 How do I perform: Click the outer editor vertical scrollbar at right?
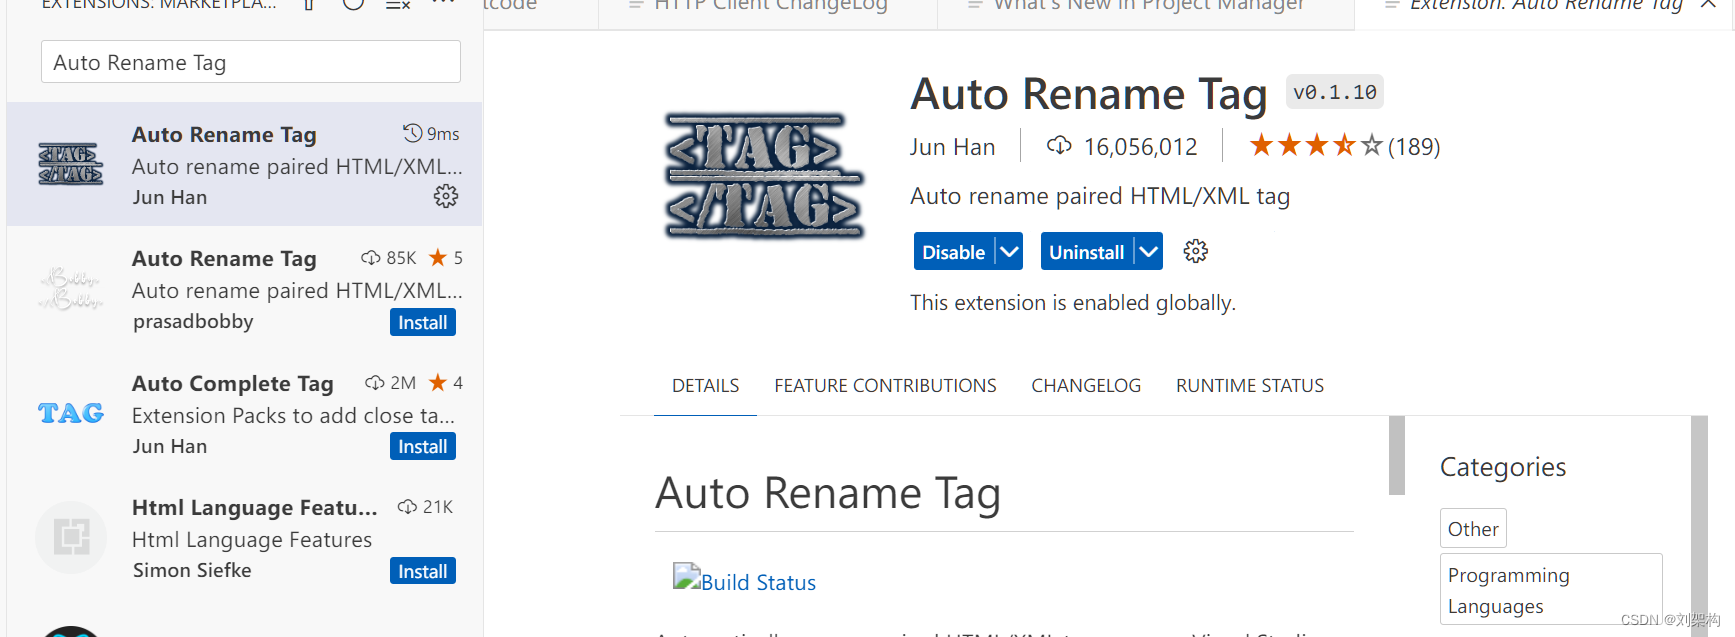click(1699, 526)
